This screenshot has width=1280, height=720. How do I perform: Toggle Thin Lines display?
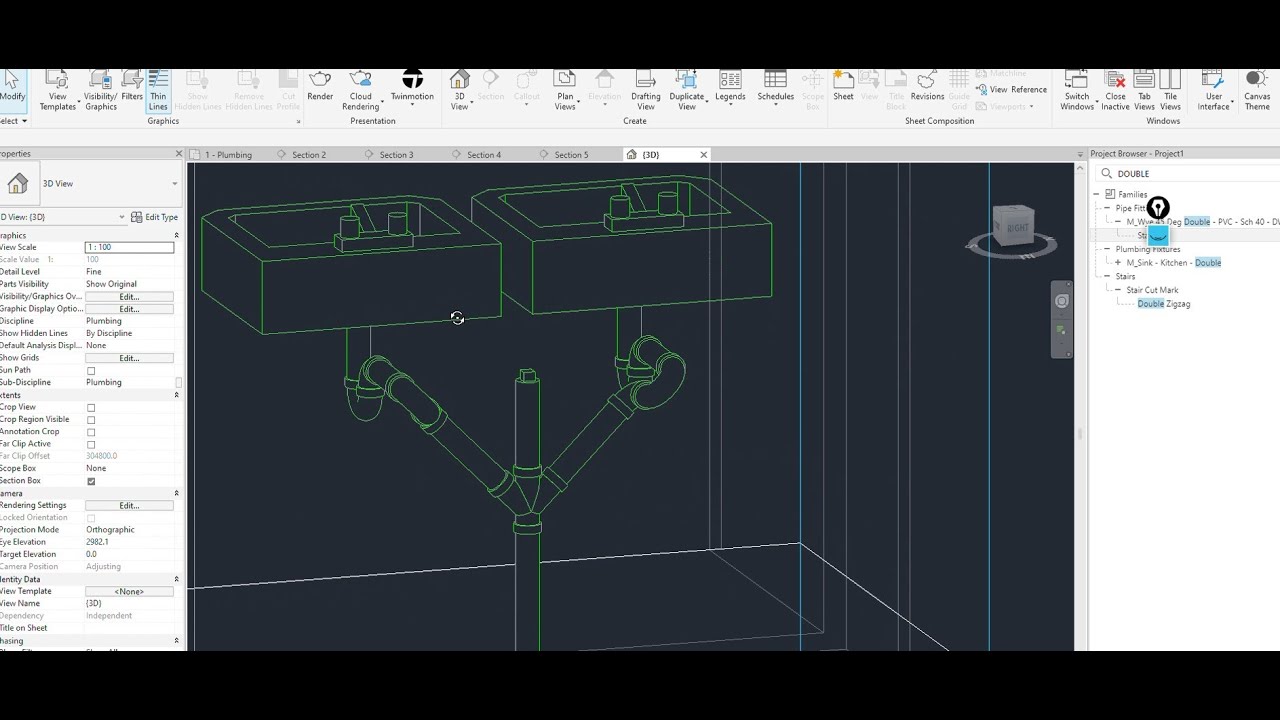point(158,89)
